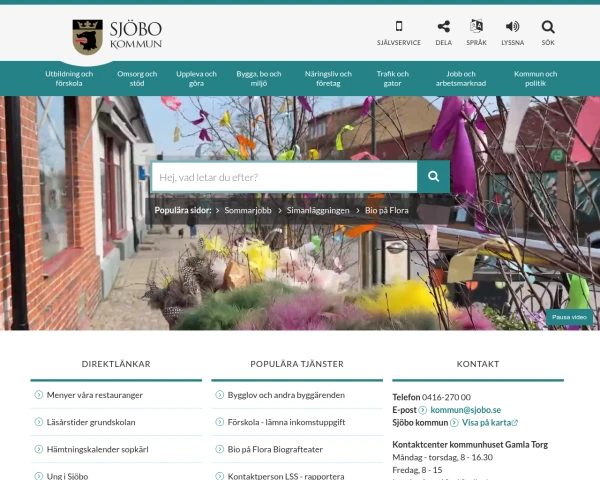
Task: Expand the Trafik och gator menu
Action: coord(392,78)
